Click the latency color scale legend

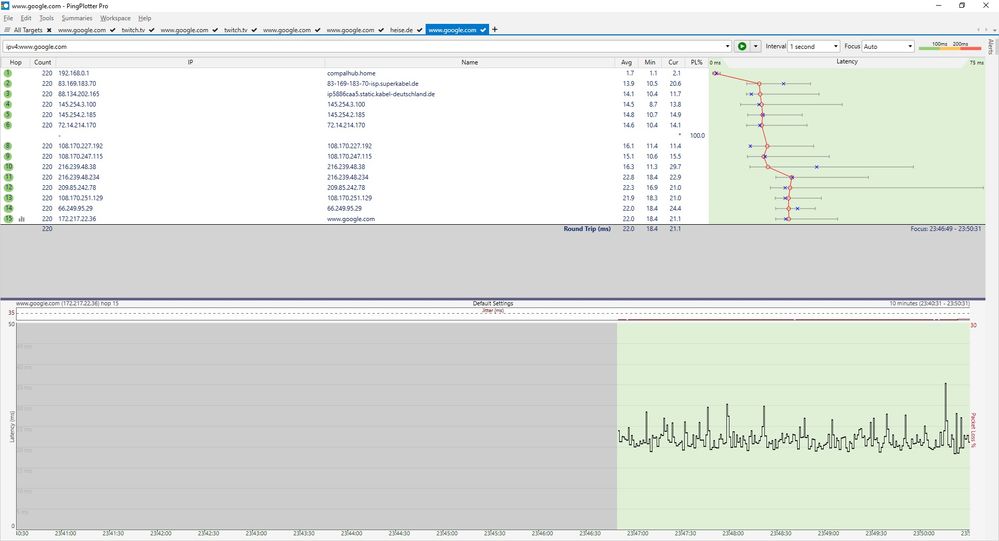[943, 46]
